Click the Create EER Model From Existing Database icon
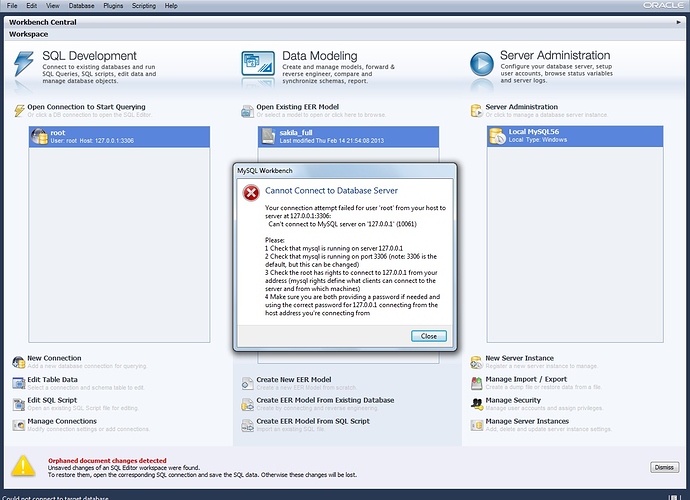The image size is (690, 500). [x=247, y=404]
